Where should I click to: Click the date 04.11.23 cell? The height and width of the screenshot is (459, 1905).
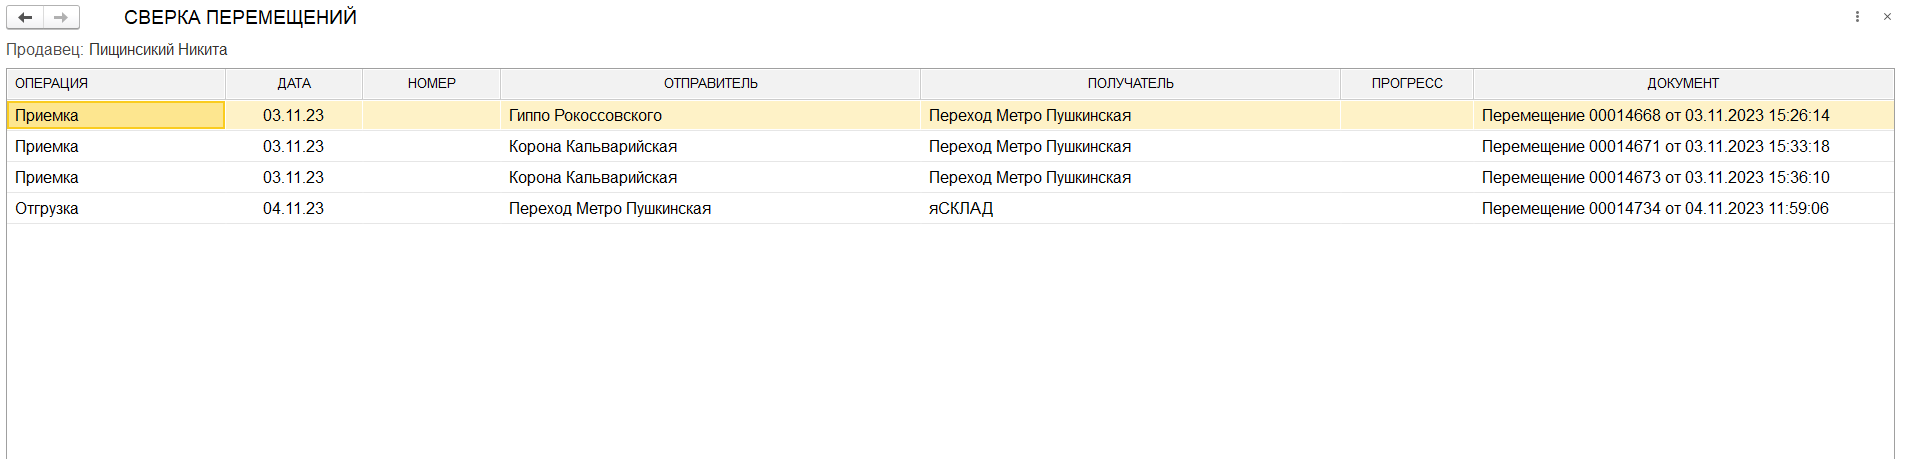point(293,209)
